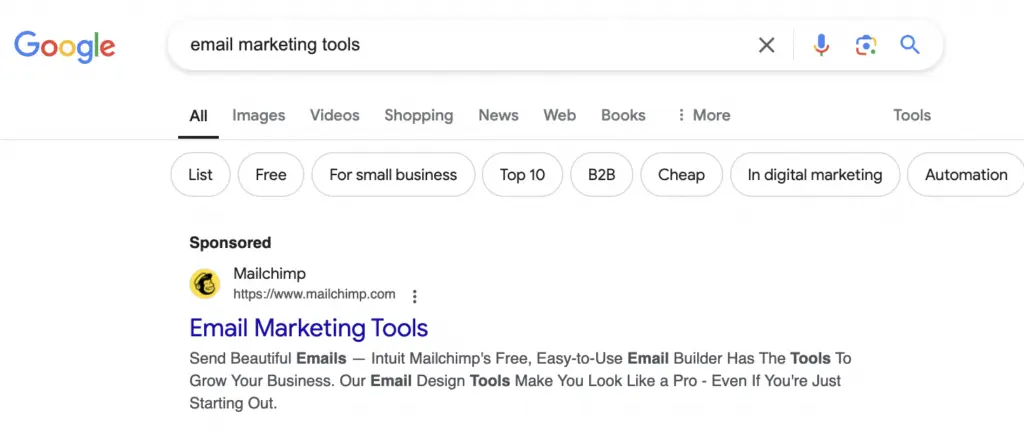This screenshot has width=1024, height=433.
Task: Switch to the Images tab
Action: (258, 115)
